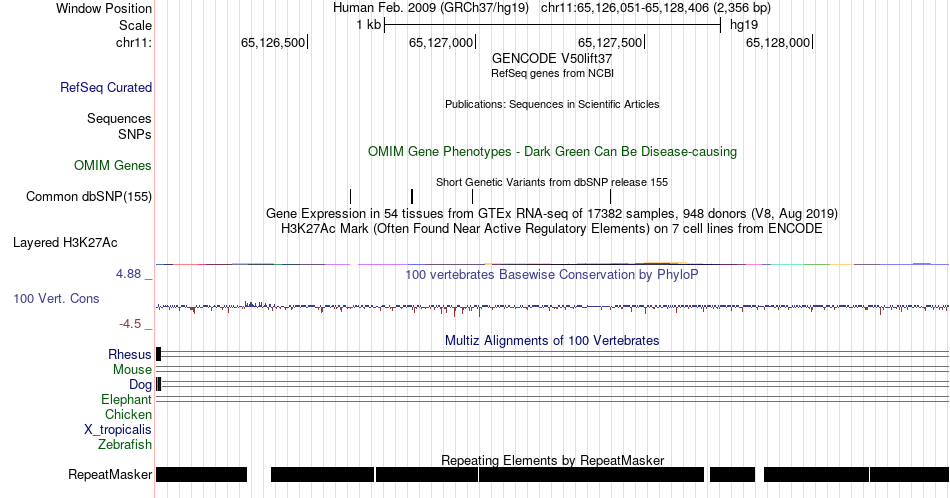Click the RepeatMasker track label
The height and width of the screenshot is (498, 950).
[110, 474]
